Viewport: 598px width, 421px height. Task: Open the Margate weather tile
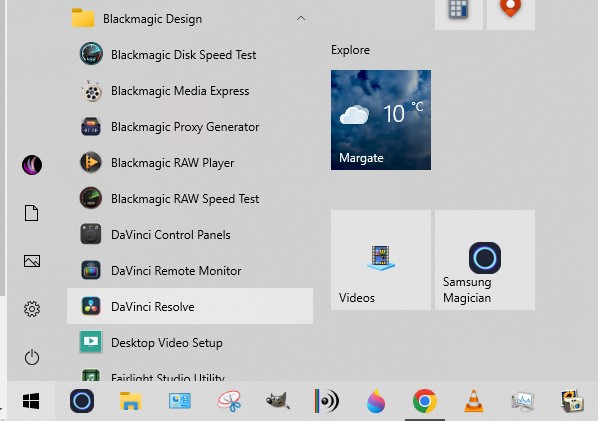click(381, 120)
